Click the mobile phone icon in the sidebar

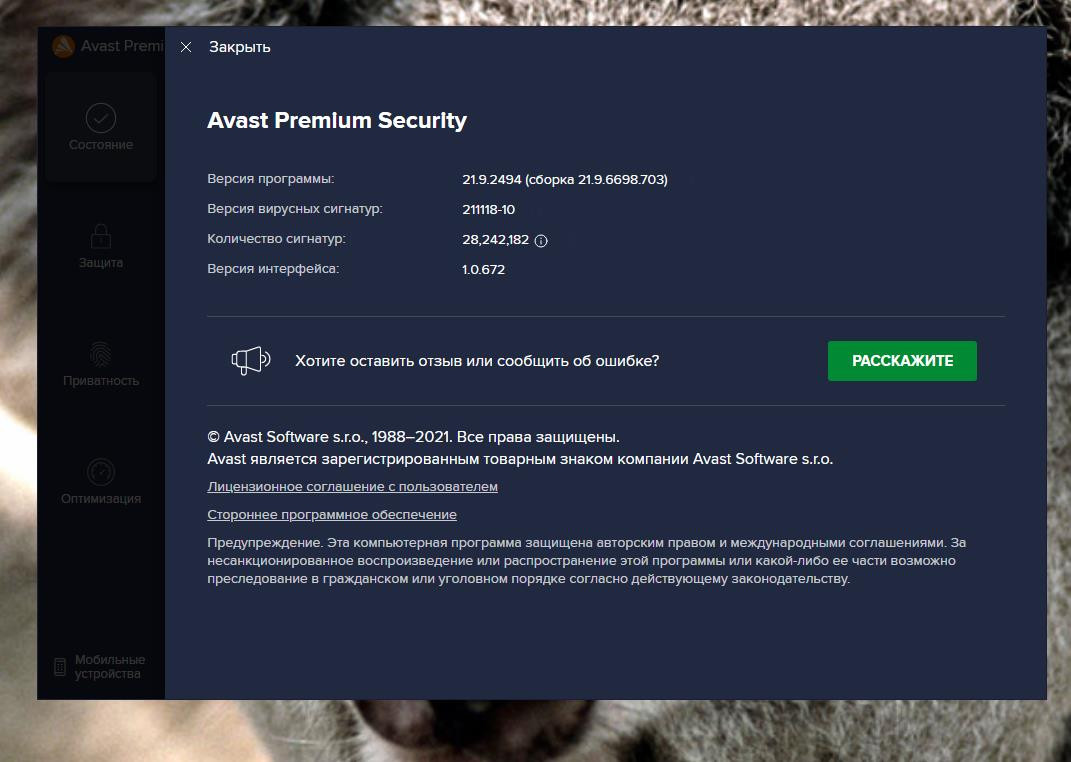tap(60, 666)
